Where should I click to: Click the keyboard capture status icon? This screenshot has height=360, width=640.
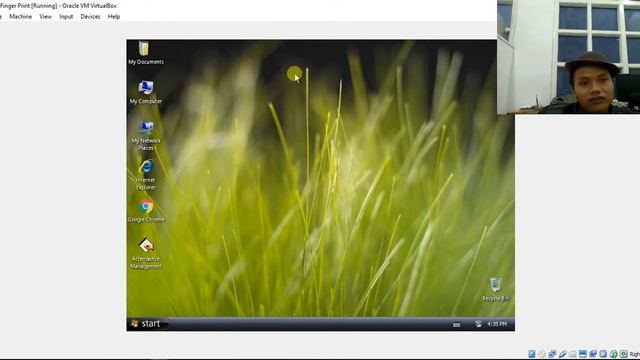click(624, 354)
